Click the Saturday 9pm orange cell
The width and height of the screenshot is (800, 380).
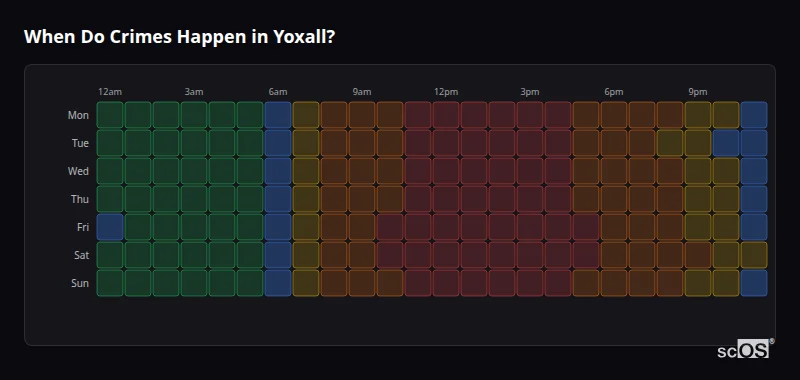tap(698, 255)
